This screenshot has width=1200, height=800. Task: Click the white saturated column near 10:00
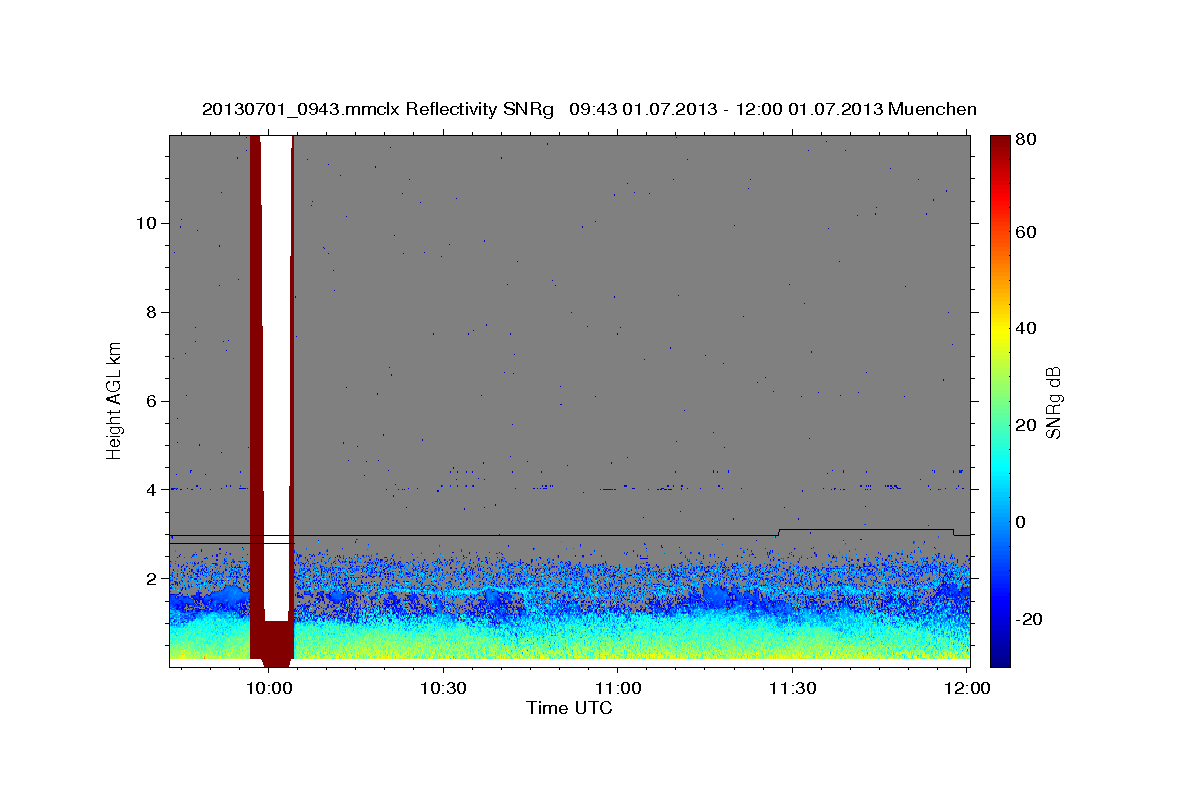[x=277, y=378]
